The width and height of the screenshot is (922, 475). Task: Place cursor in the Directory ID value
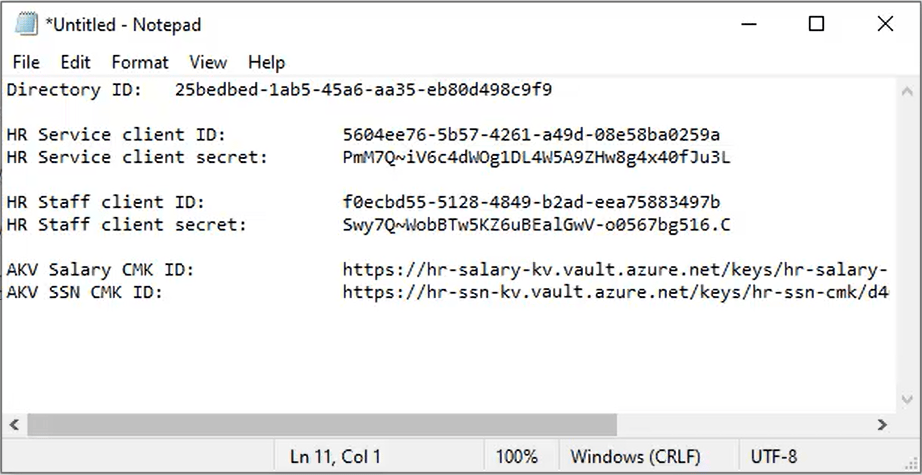[x=363, y=90]
